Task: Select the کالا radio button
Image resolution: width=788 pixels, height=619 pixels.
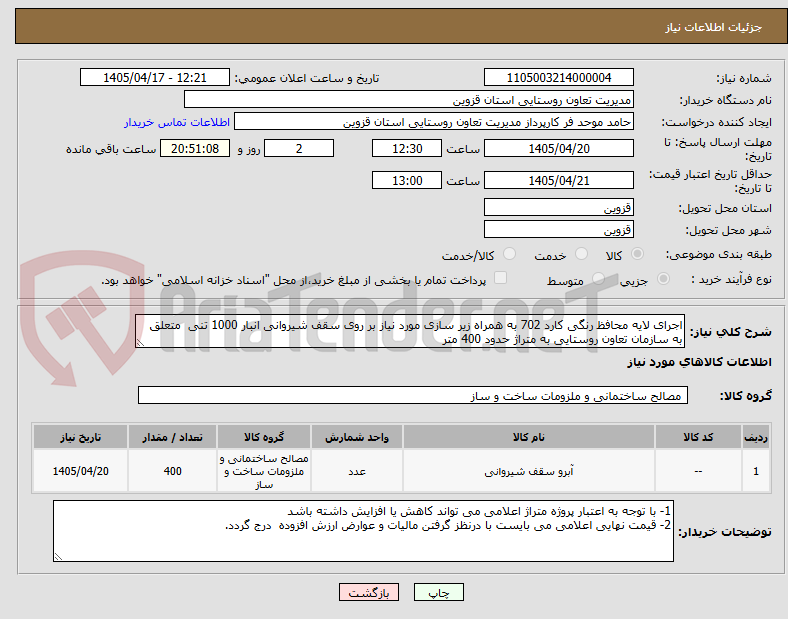Action: click(x=637, y=254)
